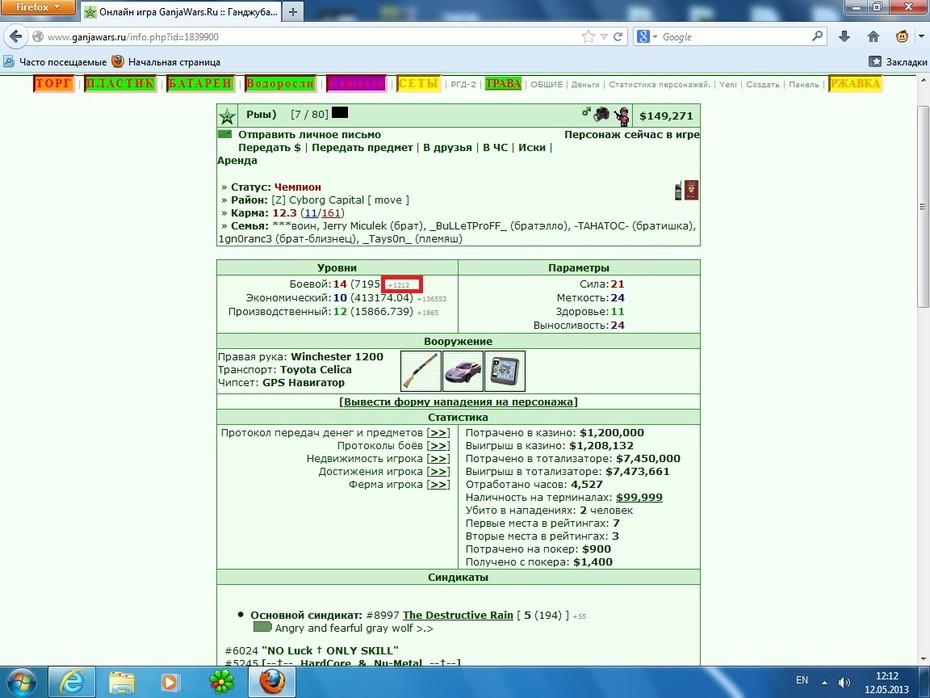The width and height of the screenshot is (930, 698).
Task: Click Передать $ link
Action: click(x=269, y=148)
